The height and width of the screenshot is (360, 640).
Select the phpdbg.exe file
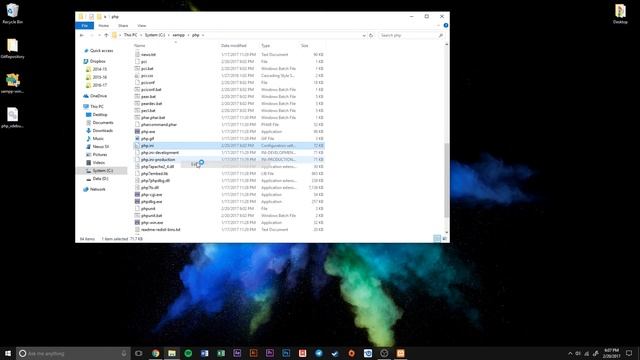229,201
